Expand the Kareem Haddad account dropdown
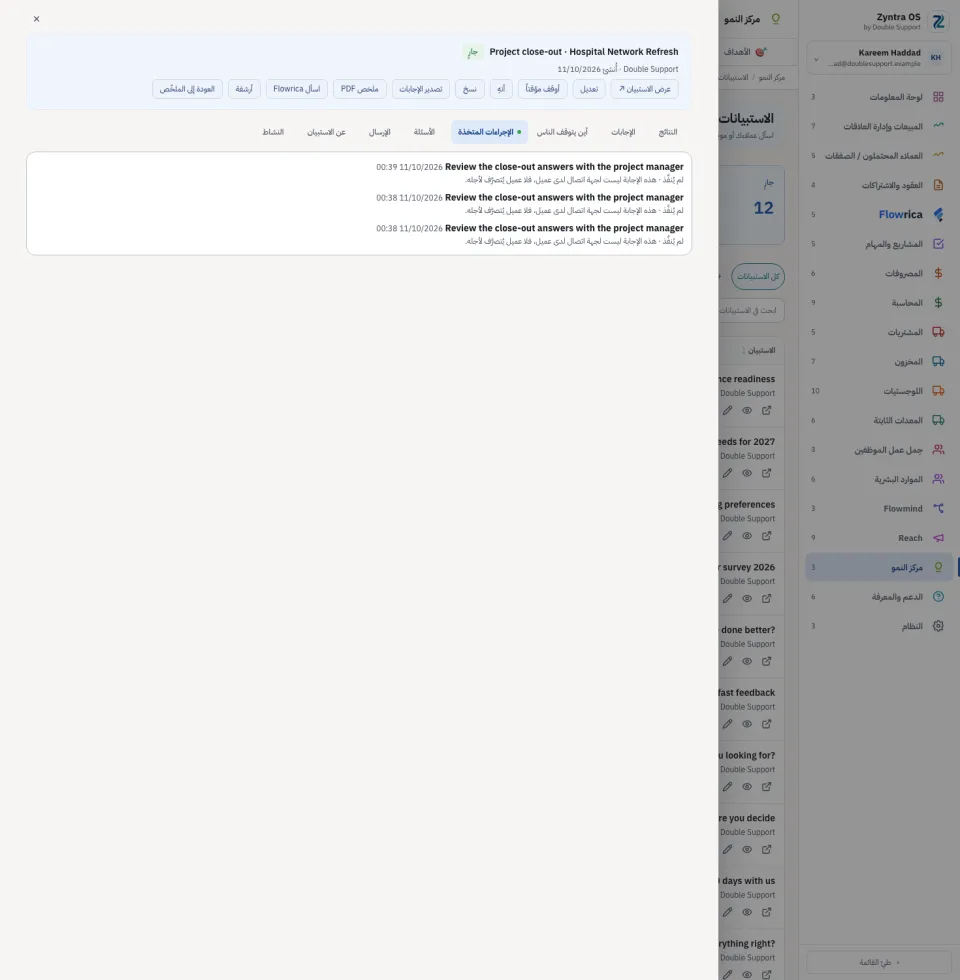960x980 pixels. [x=816, y=59]
